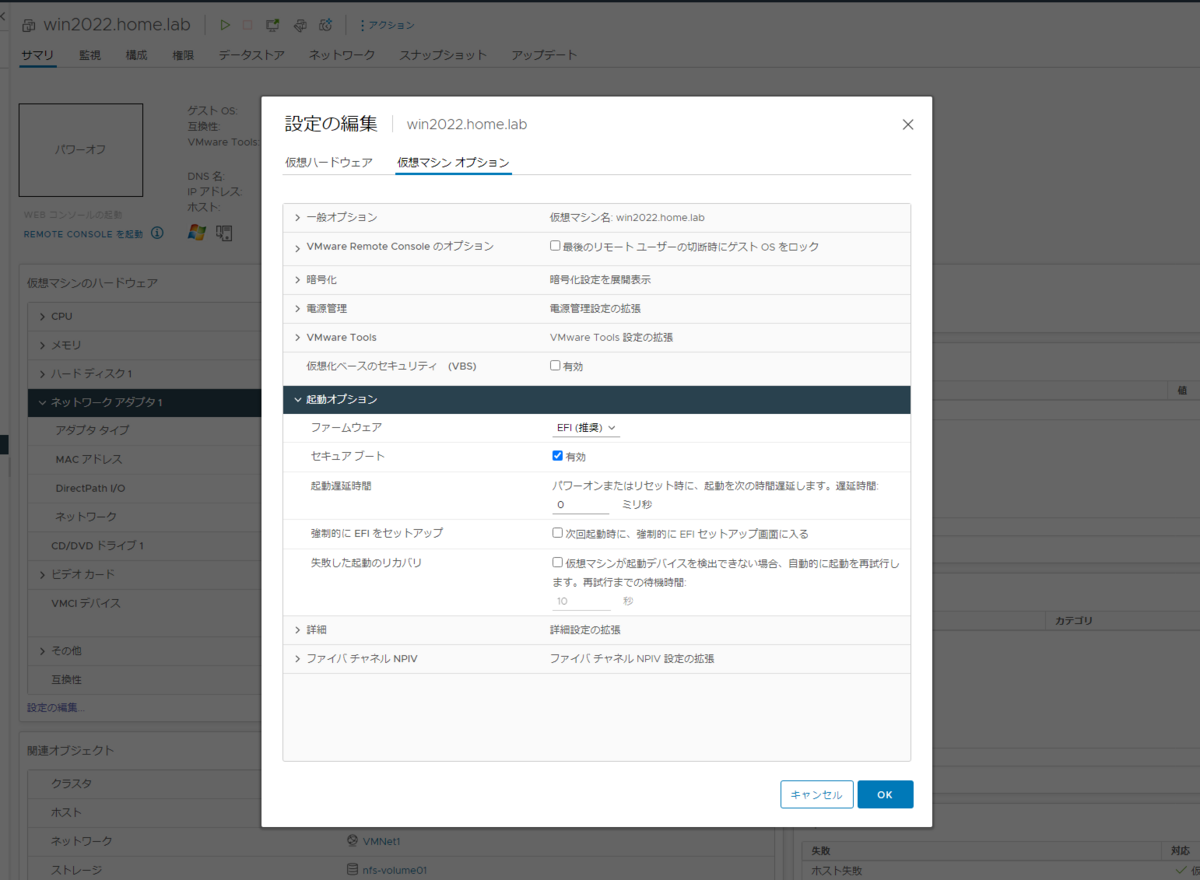The height and width of the screenshot is (880, 1200).
Task: Collapse the left navigation pane arrow
Action: [4, 16]
